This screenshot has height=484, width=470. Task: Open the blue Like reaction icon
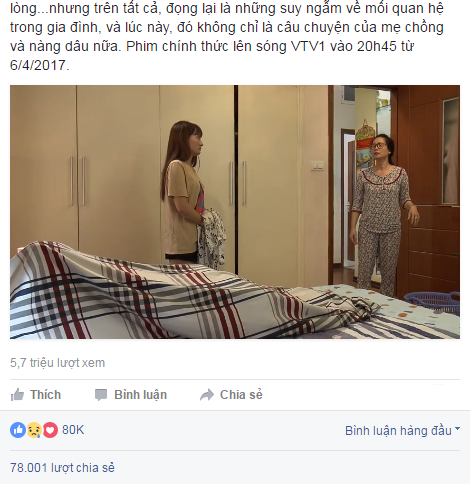[18, 430]
